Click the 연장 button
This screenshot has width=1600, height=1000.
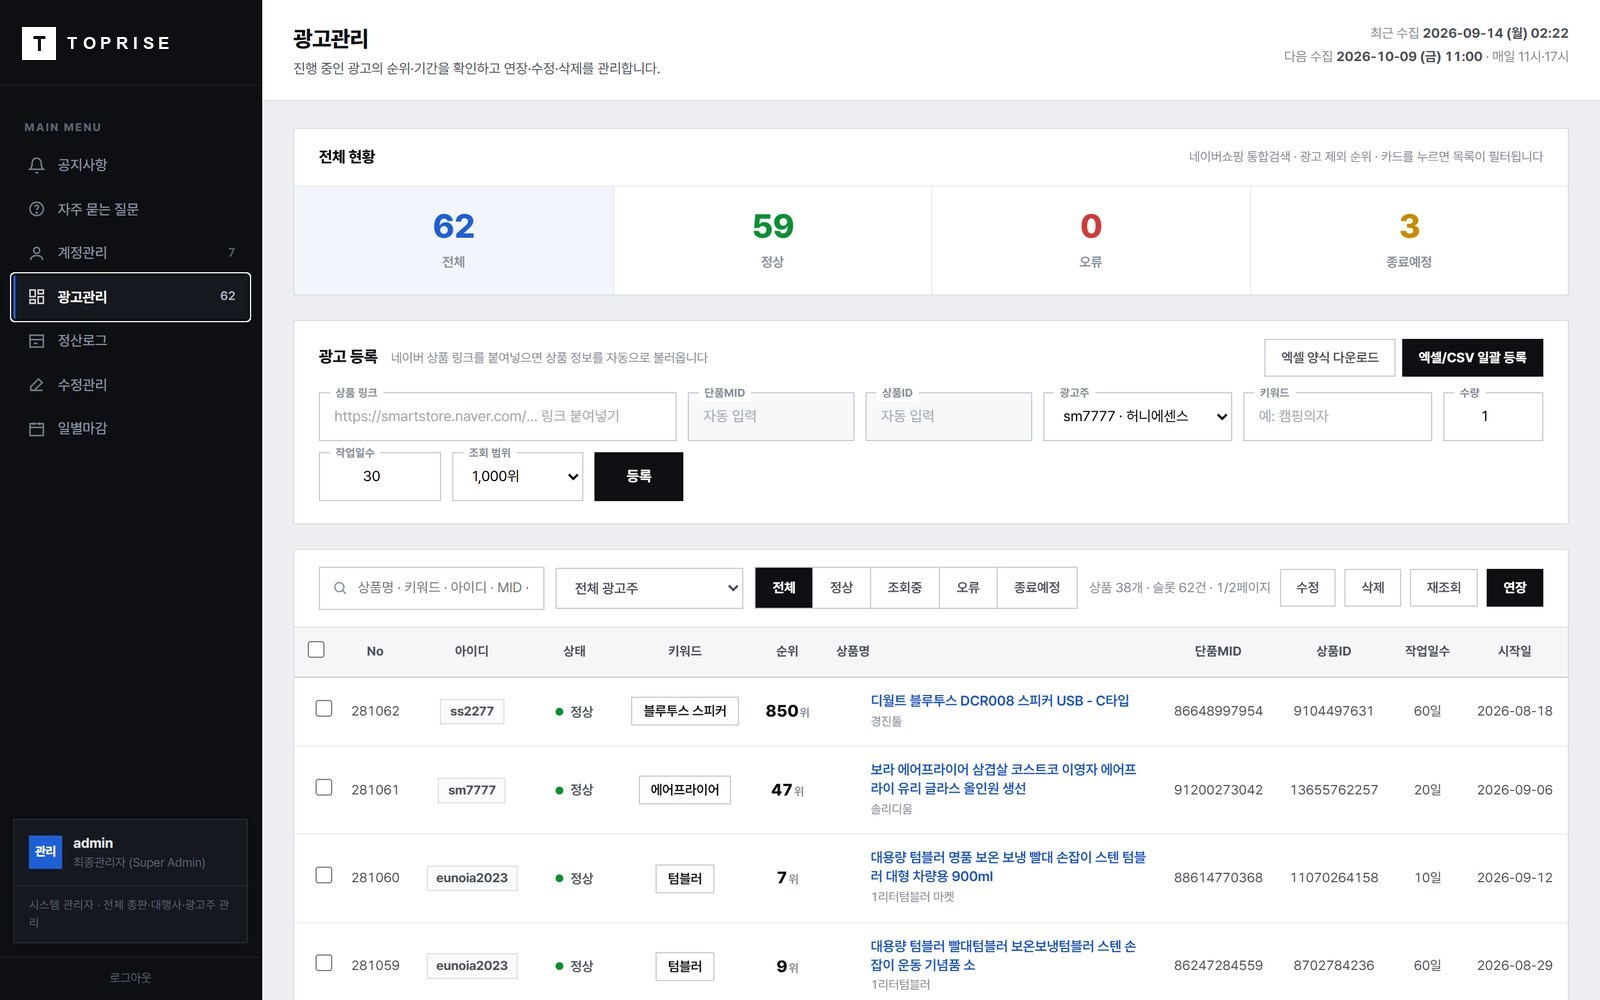tap(1515, 588)
